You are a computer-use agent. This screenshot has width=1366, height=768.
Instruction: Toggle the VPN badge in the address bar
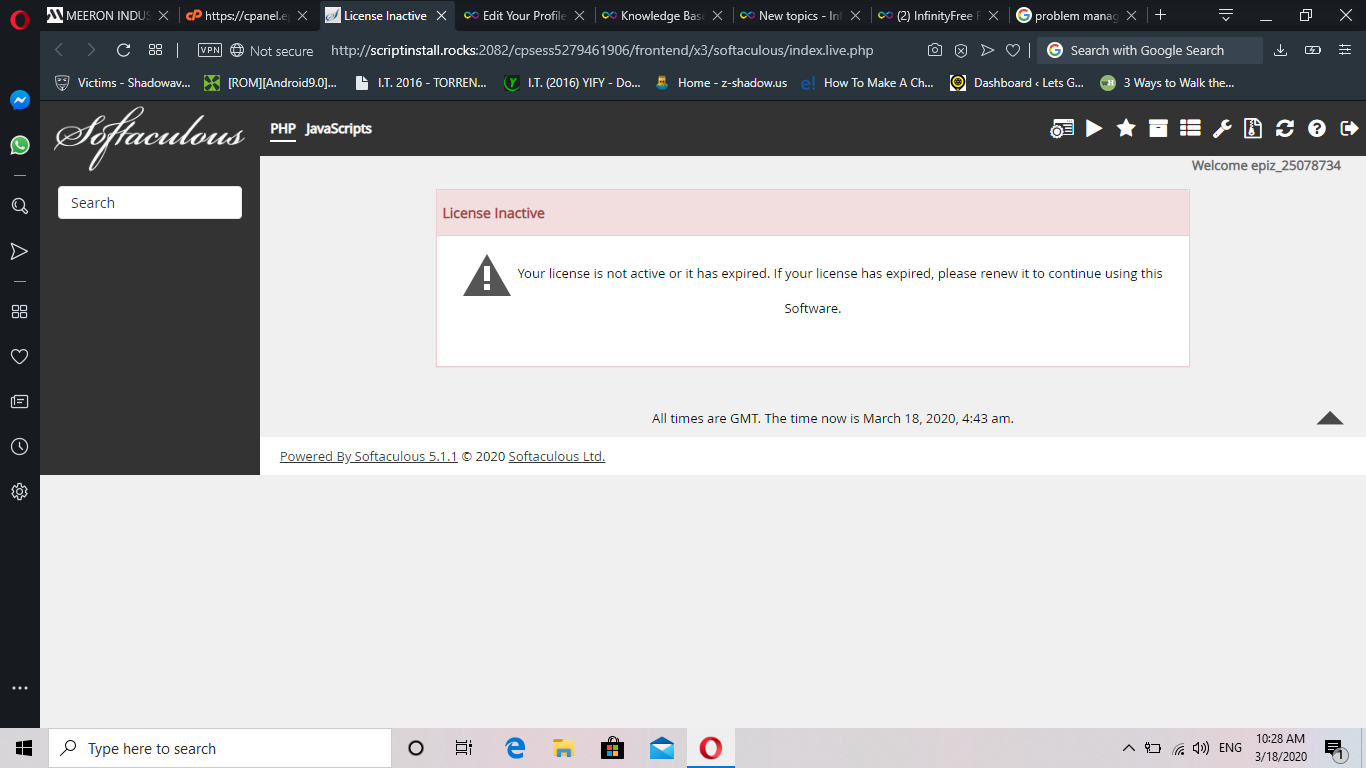click(x=210, y=50)
